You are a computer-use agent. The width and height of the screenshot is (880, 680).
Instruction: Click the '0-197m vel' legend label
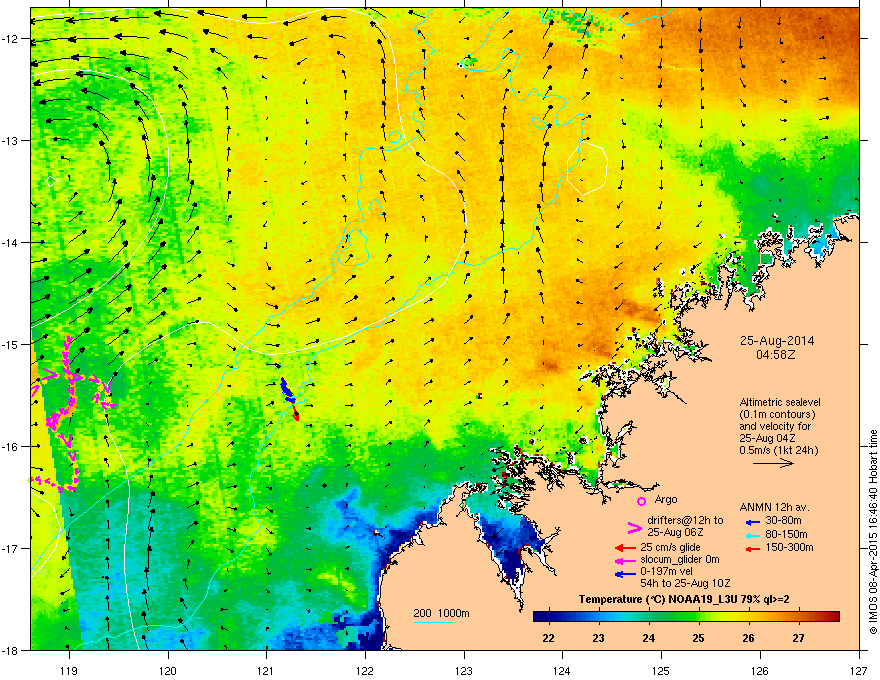coord(666,571)
